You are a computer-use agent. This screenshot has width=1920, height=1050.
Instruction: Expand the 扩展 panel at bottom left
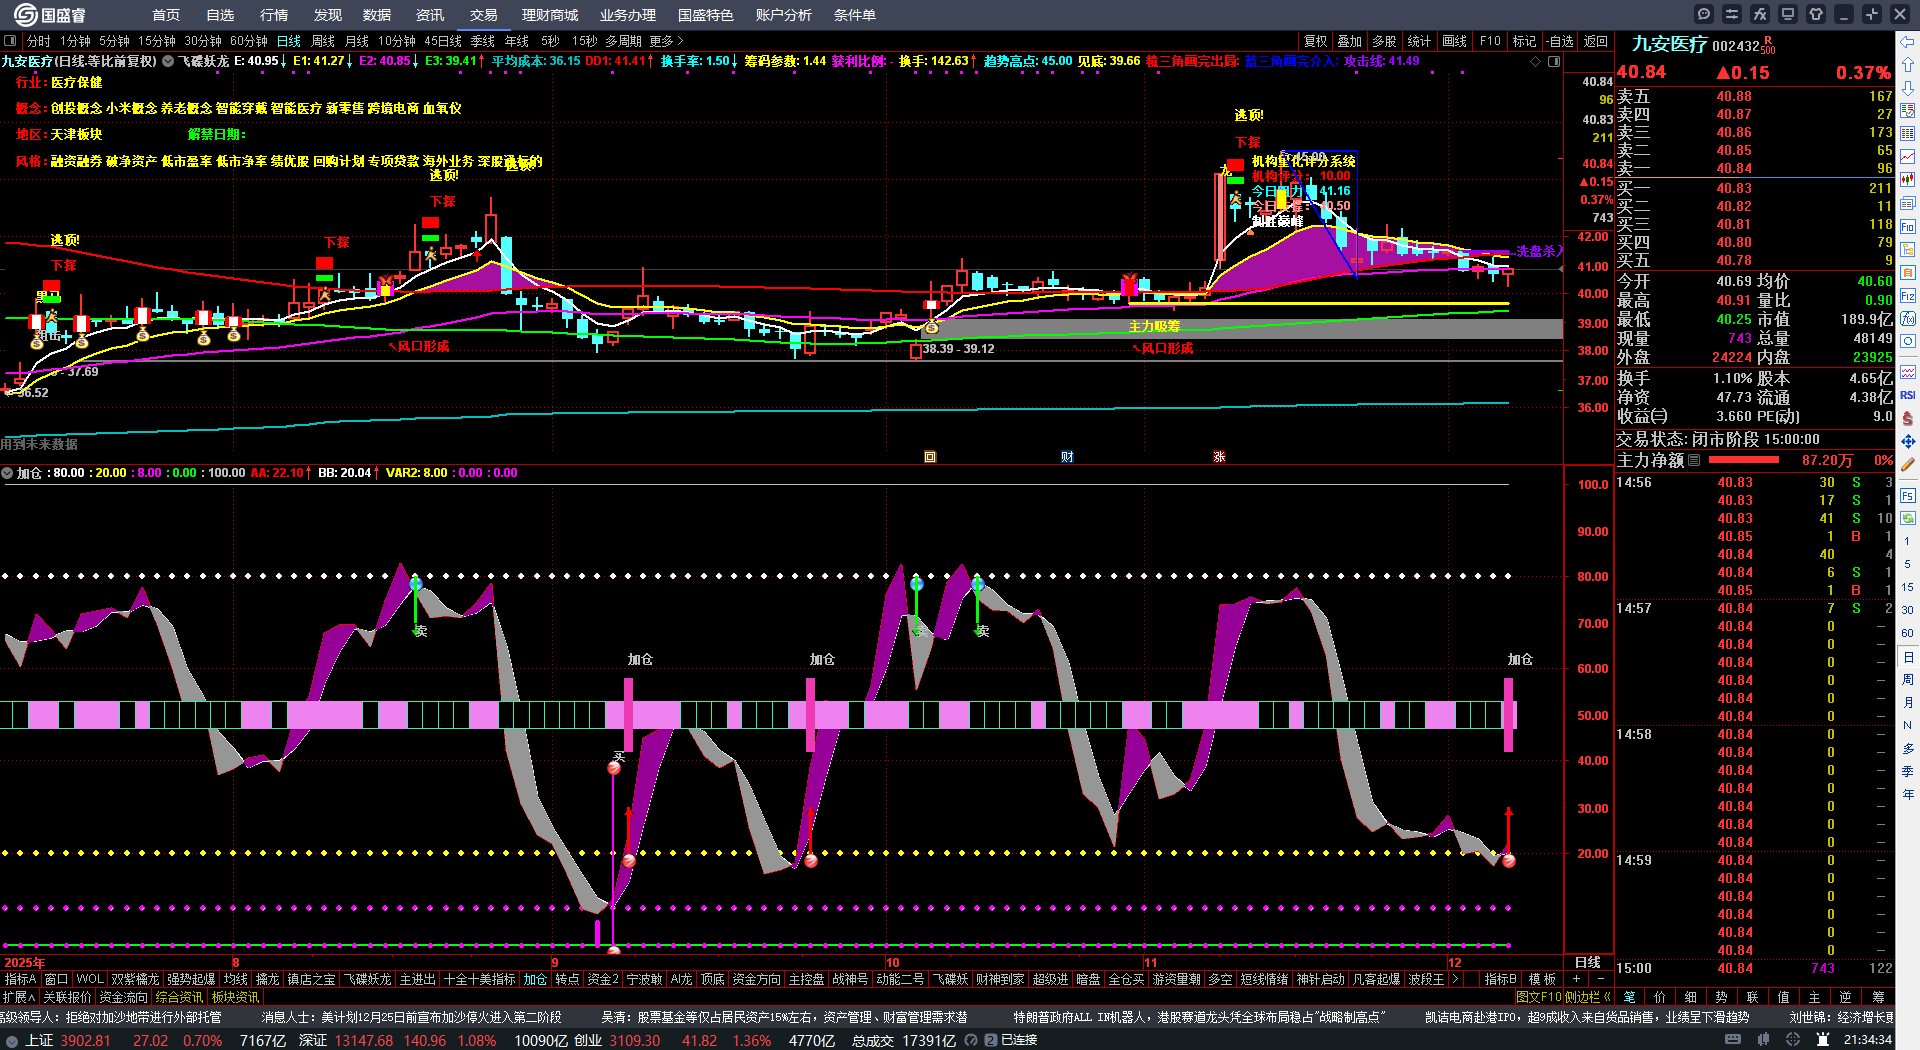coord(19,997)
